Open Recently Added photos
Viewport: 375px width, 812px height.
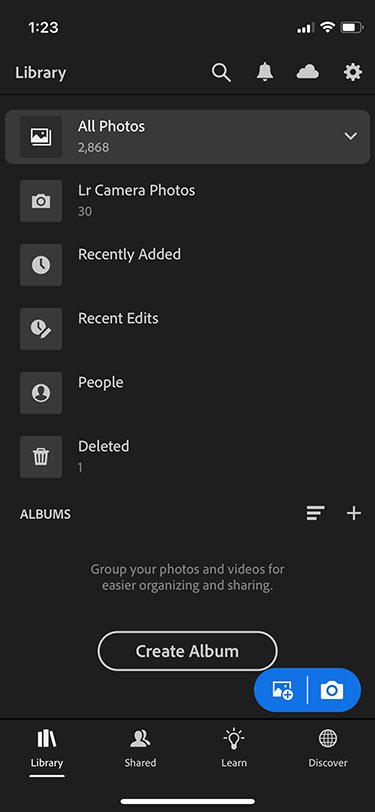[188, 265]
